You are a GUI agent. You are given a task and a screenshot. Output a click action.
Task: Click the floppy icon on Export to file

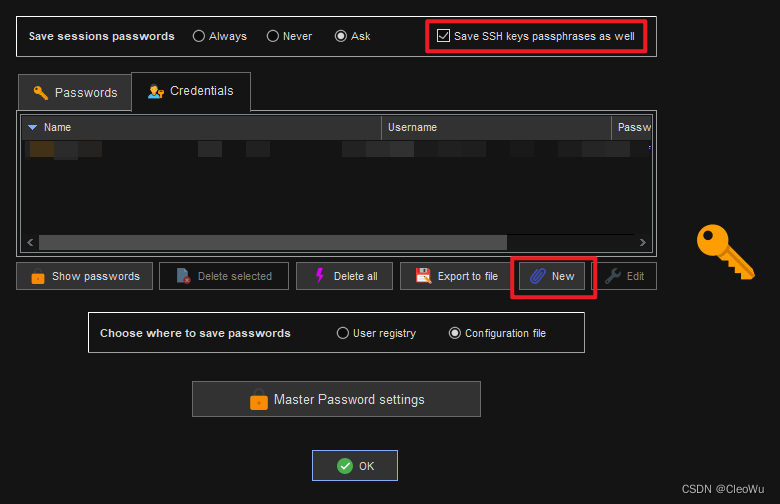tap(423, 276)
